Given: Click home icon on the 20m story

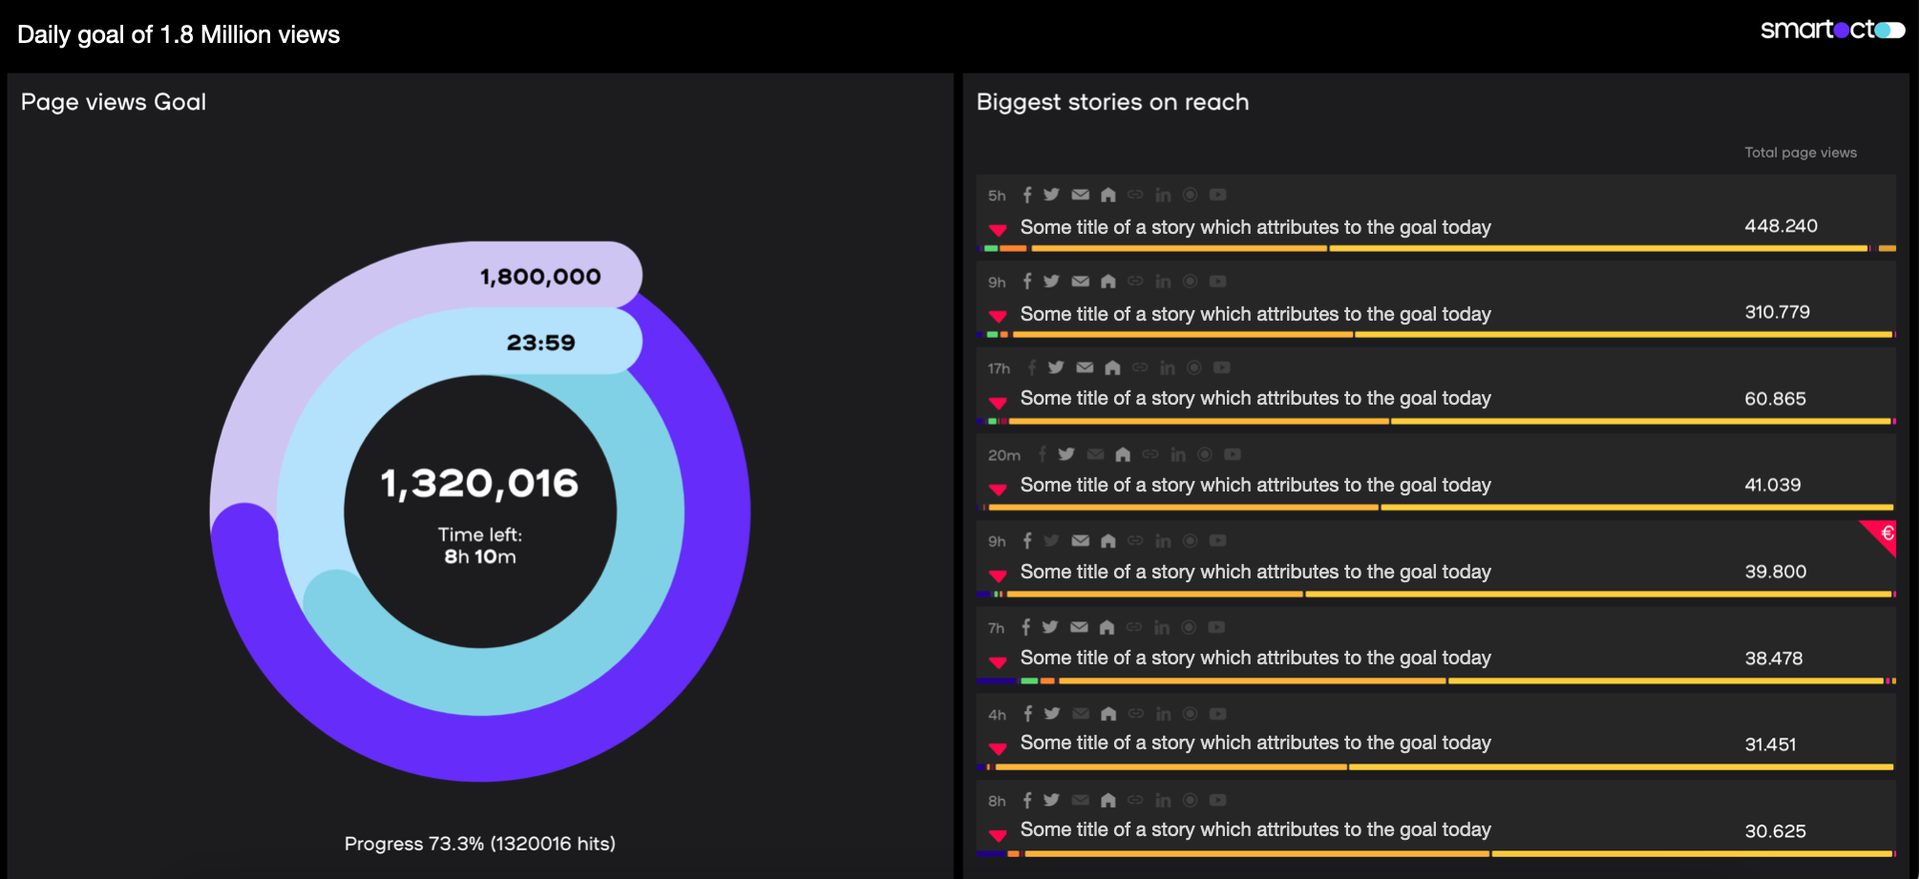Looking at the screenshot, I should tap(1123, 455).
